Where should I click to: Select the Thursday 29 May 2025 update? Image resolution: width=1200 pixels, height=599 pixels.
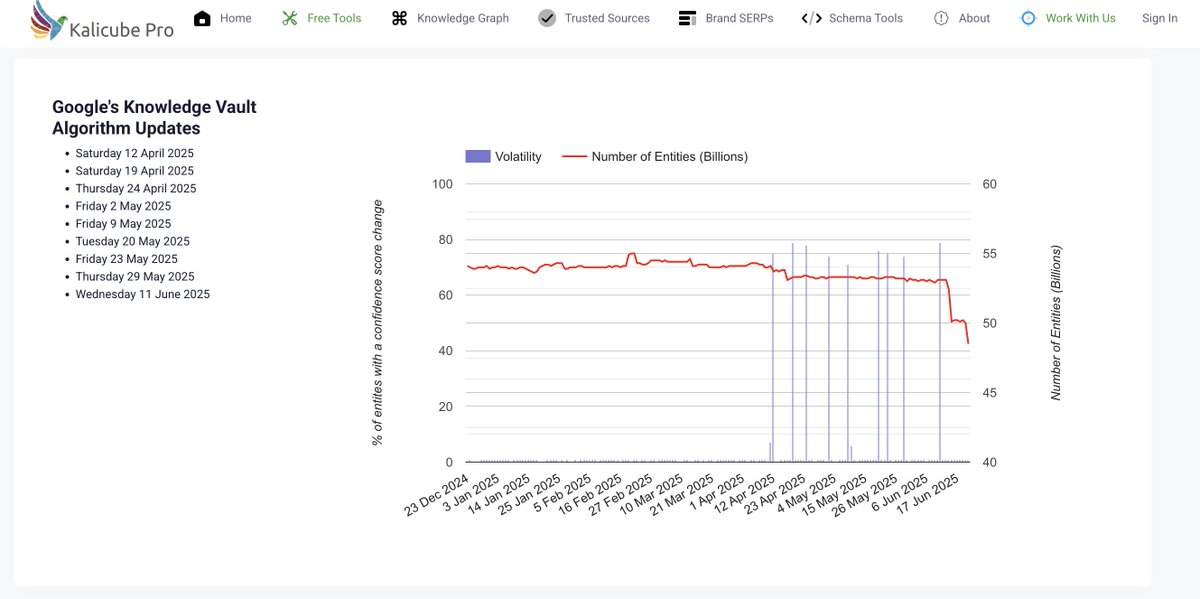133,276
